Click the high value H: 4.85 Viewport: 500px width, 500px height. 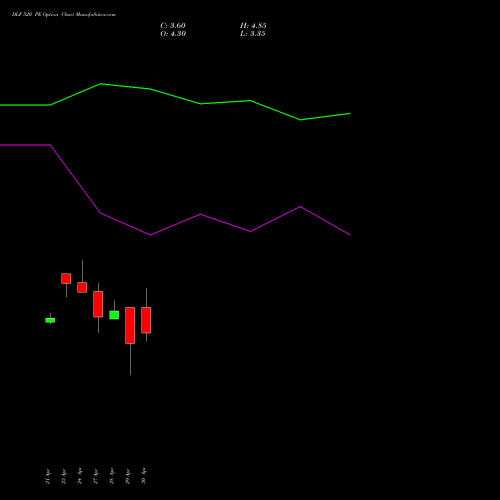tap(253, 26)
